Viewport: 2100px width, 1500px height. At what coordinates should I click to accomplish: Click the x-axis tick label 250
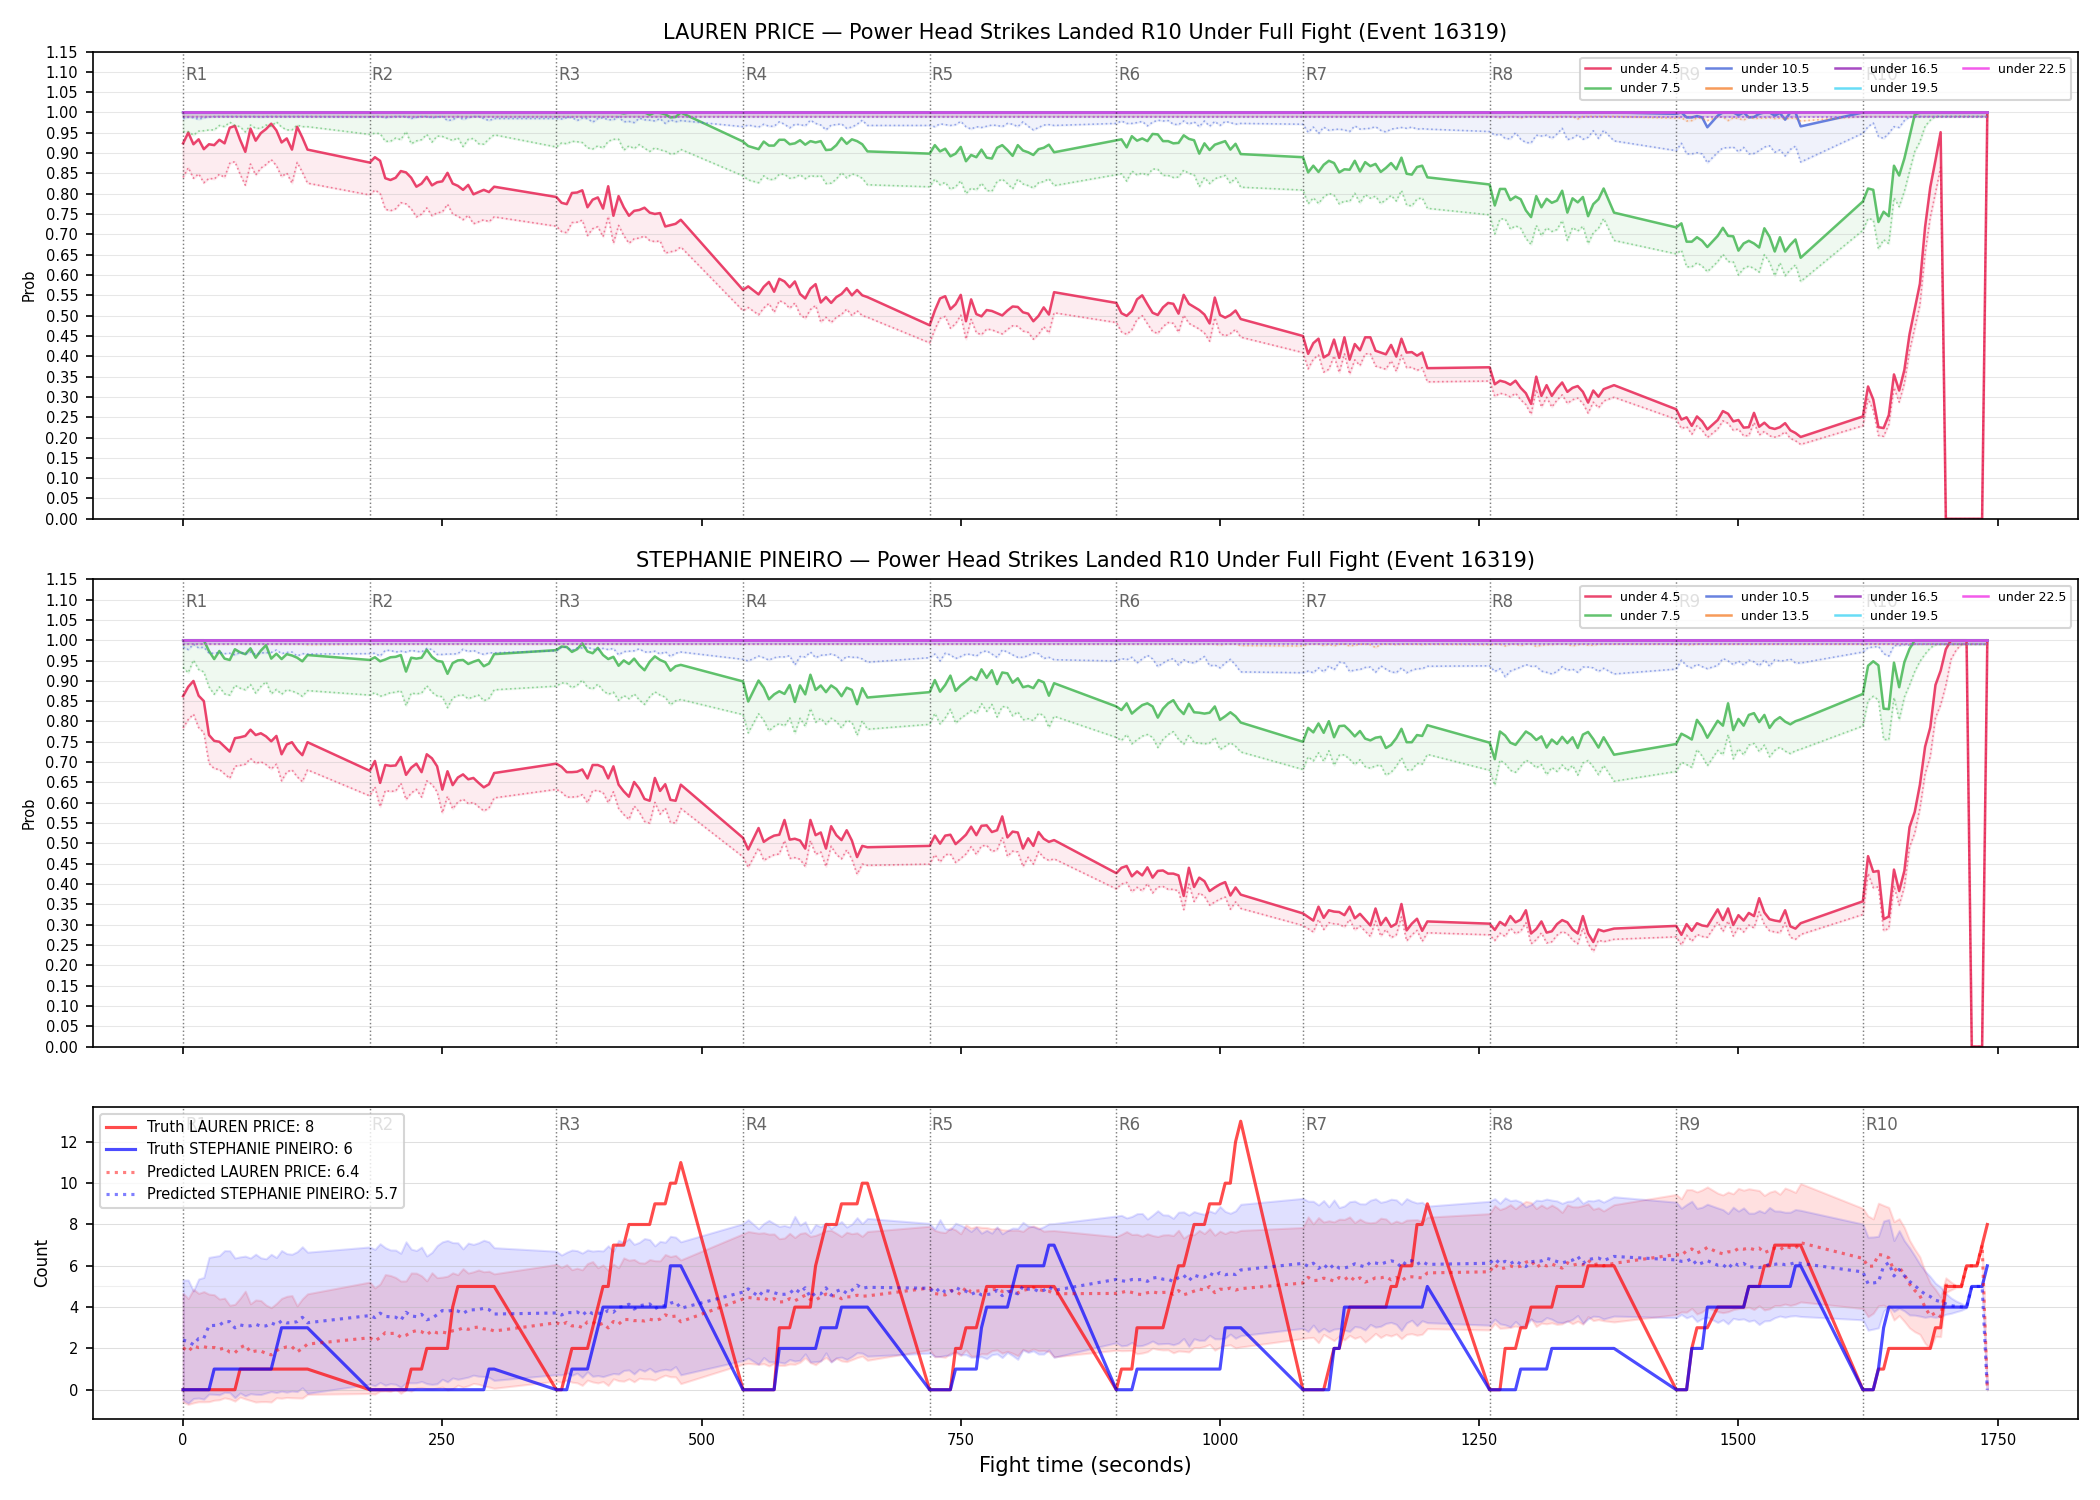tap(441, 1440)
